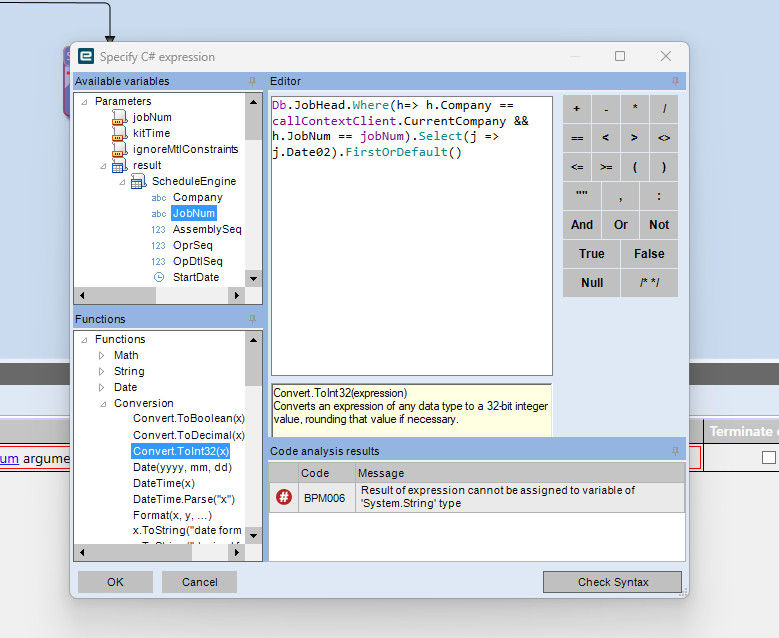Image resolution: width=779 pixels, height=638 pixels.
Task: Click the result dataset icon
Action: 119,165
